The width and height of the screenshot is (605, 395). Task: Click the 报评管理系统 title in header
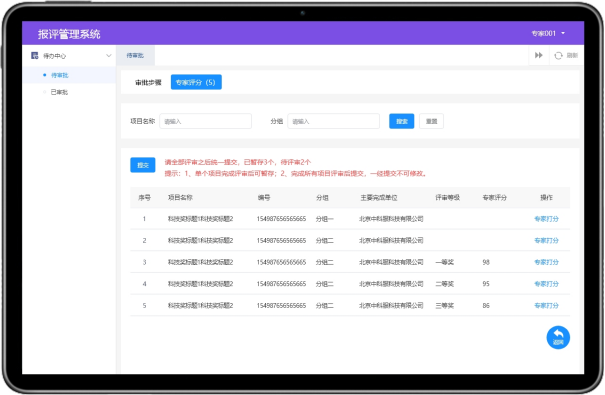point(69,34)
